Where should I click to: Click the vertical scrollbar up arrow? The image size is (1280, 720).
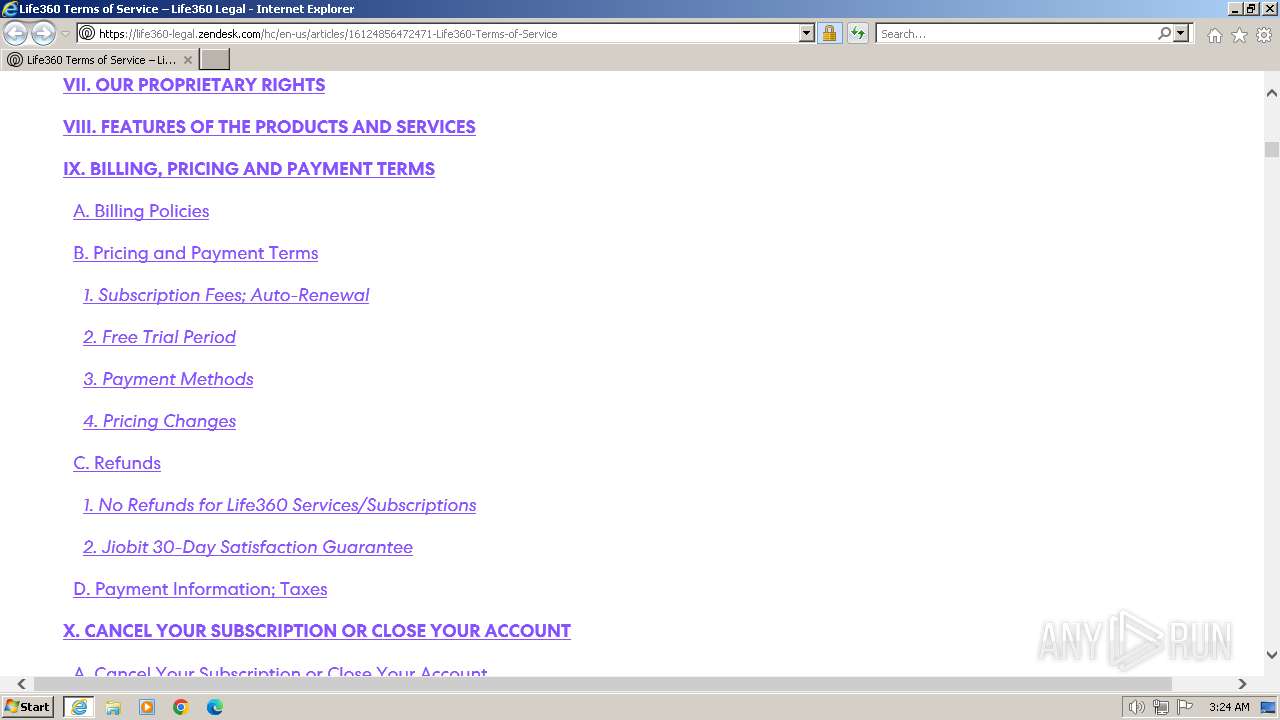pos(1271,93)
